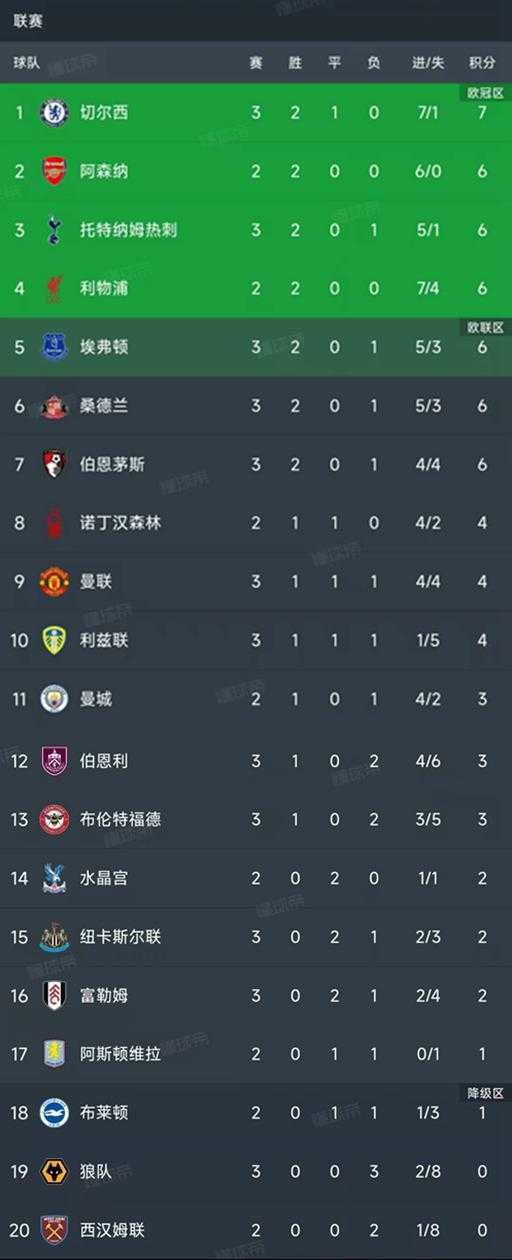
Task: Open the Arsenal club crest
Action: (53, 171)
